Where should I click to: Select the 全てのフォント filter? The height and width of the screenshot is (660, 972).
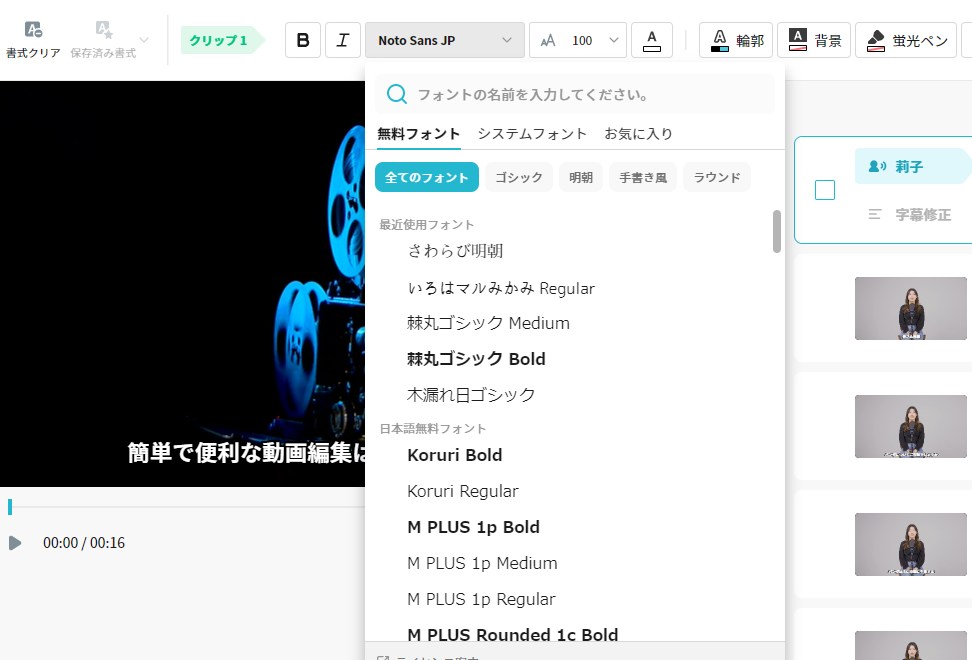tap(426, 177)
